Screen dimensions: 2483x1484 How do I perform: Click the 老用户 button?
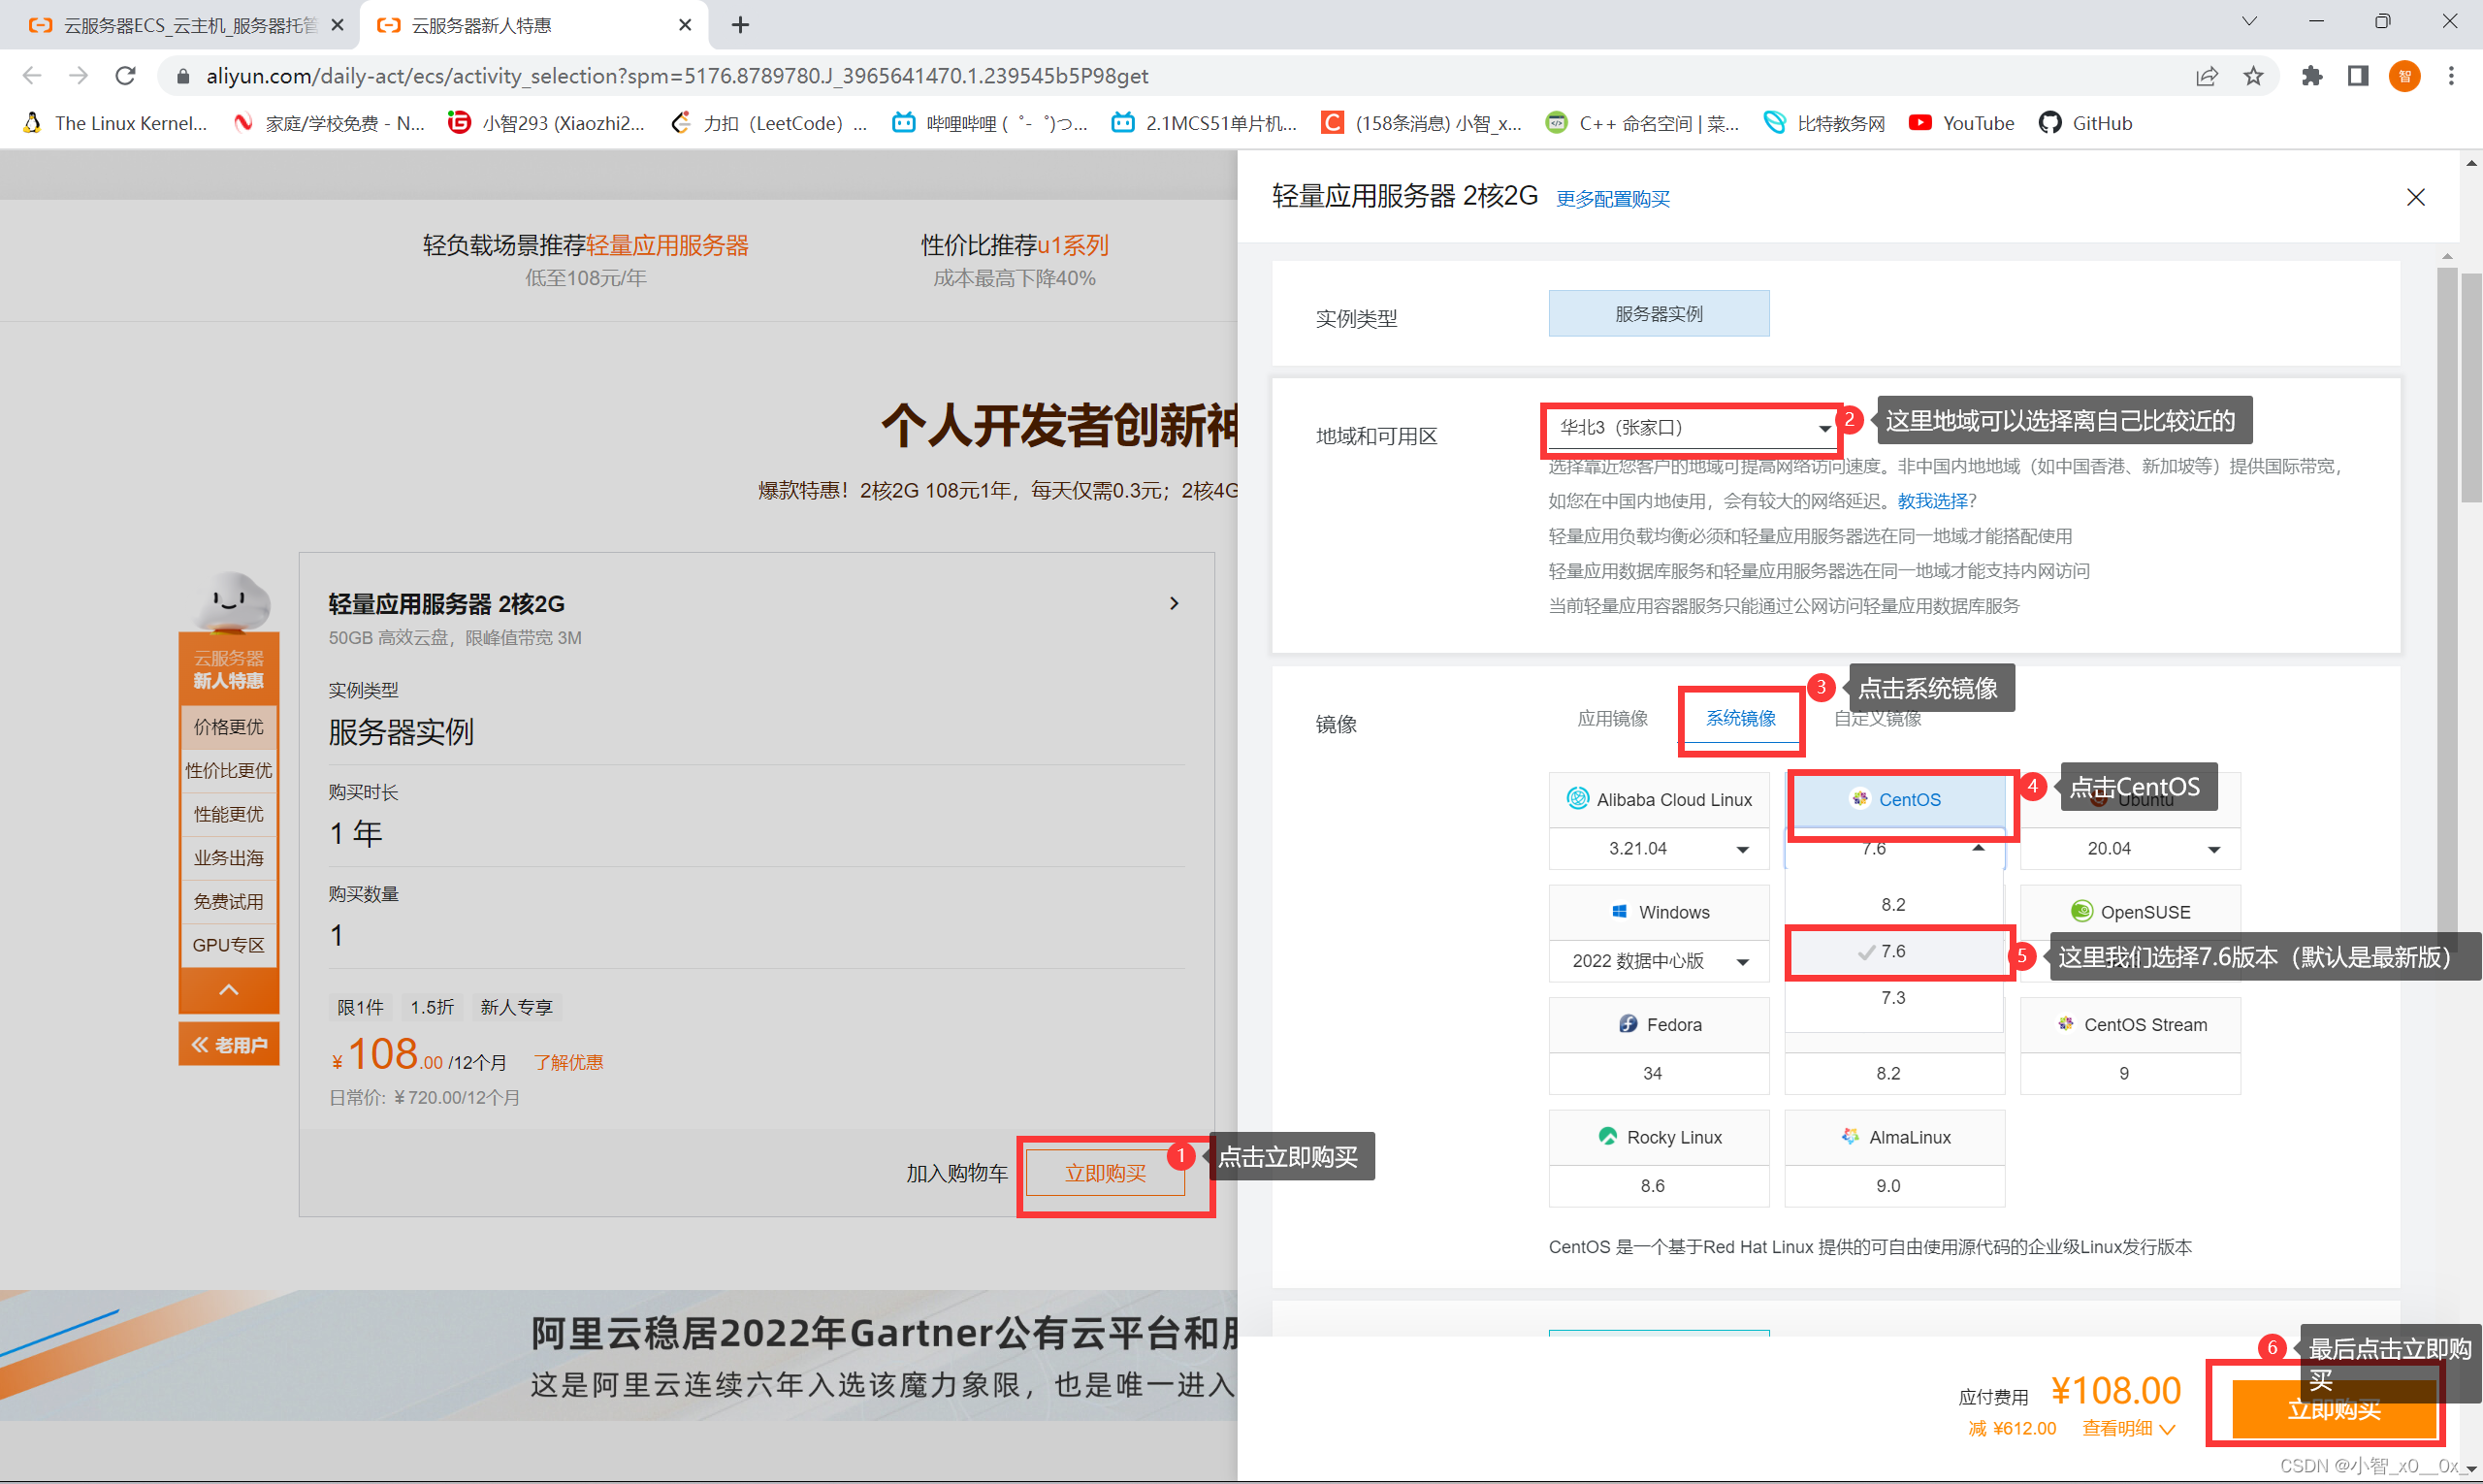coord(228,1044)
